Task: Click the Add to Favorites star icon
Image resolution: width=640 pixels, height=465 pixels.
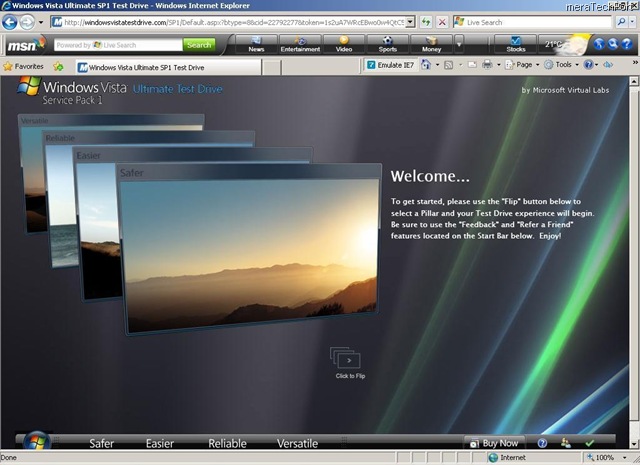Action: 58,66
